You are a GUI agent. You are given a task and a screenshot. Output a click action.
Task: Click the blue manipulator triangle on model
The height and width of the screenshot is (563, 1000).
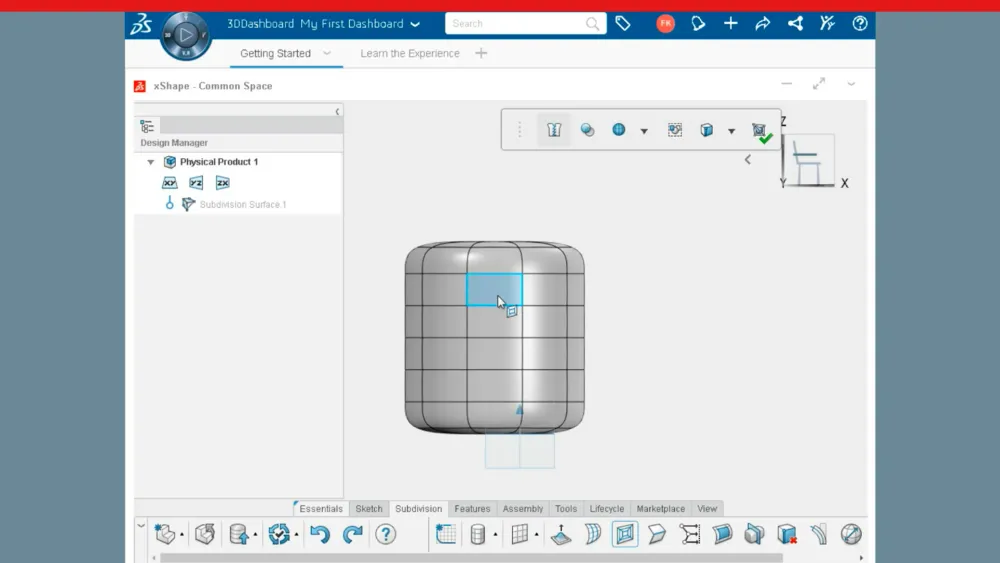(519, 410)
